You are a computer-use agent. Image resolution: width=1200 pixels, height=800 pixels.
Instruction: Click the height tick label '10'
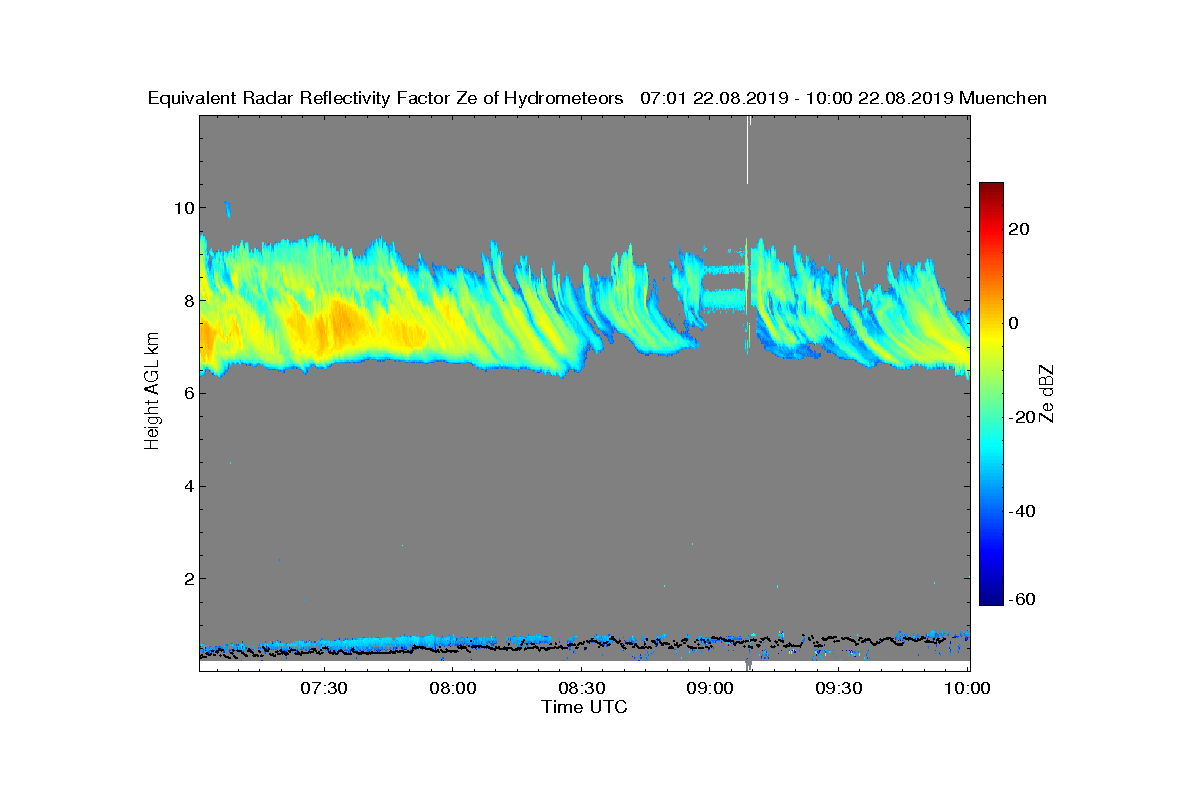coord(183,208)
